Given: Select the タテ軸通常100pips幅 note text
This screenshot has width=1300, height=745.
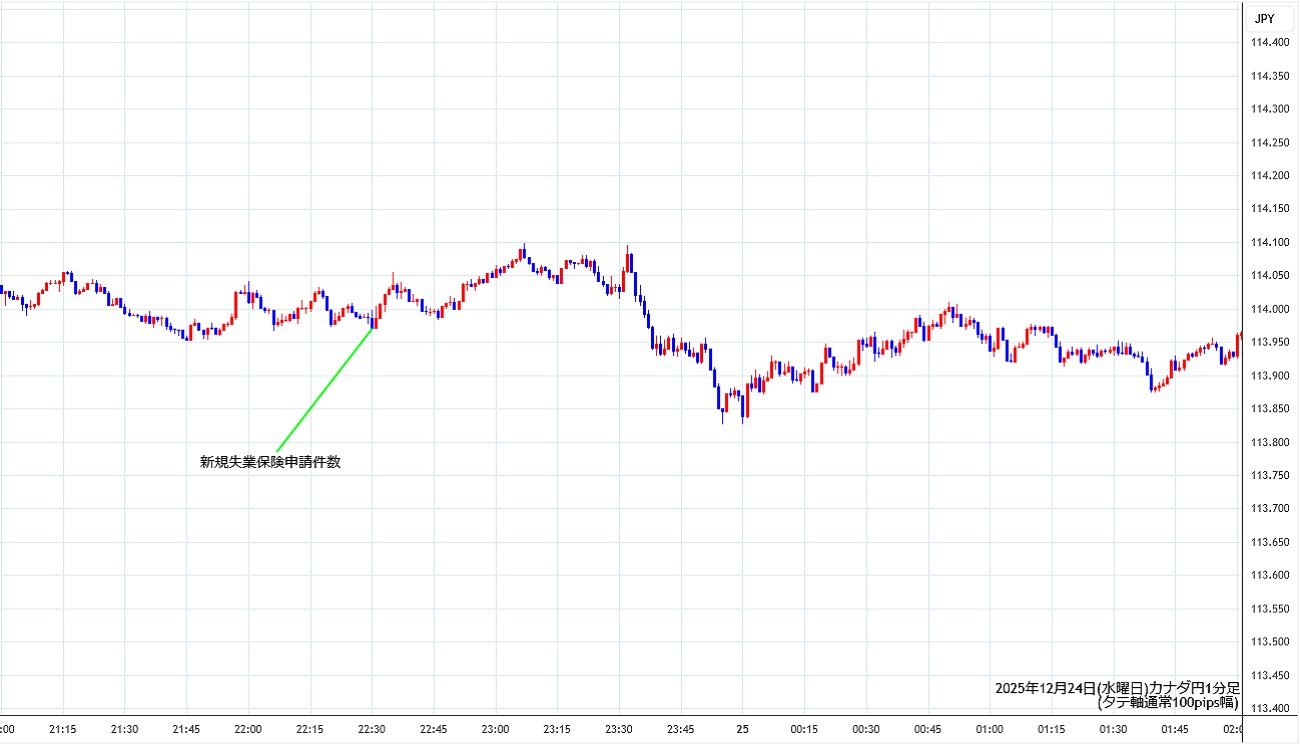Looking at the screenshot, I should tap(1168, 703).
